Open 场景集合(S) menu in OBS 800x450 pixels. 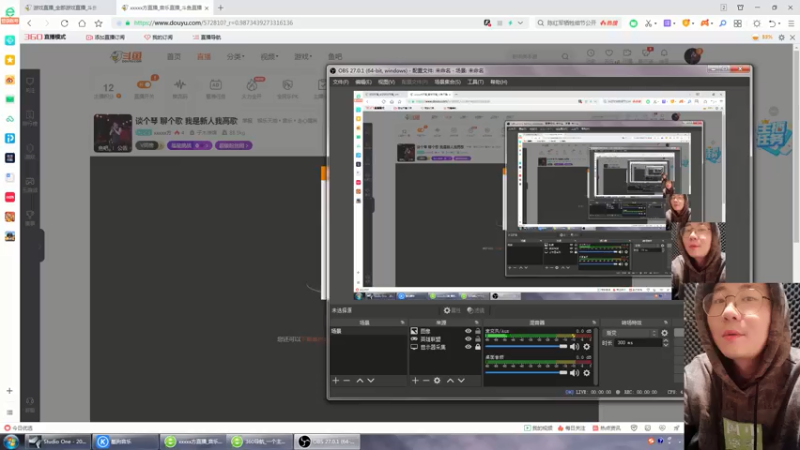(x=447, y=82)
